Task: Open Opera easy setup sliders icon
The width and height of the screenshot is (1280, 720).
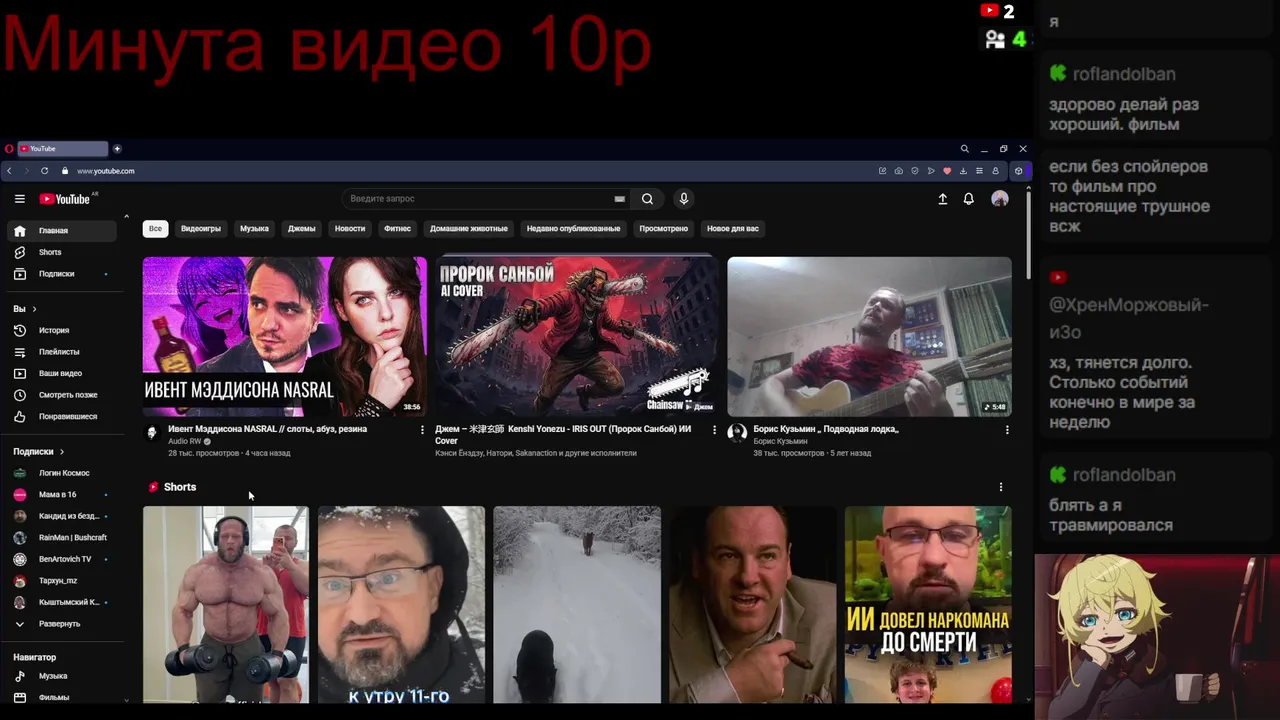Action: click(x=979, y=171)
